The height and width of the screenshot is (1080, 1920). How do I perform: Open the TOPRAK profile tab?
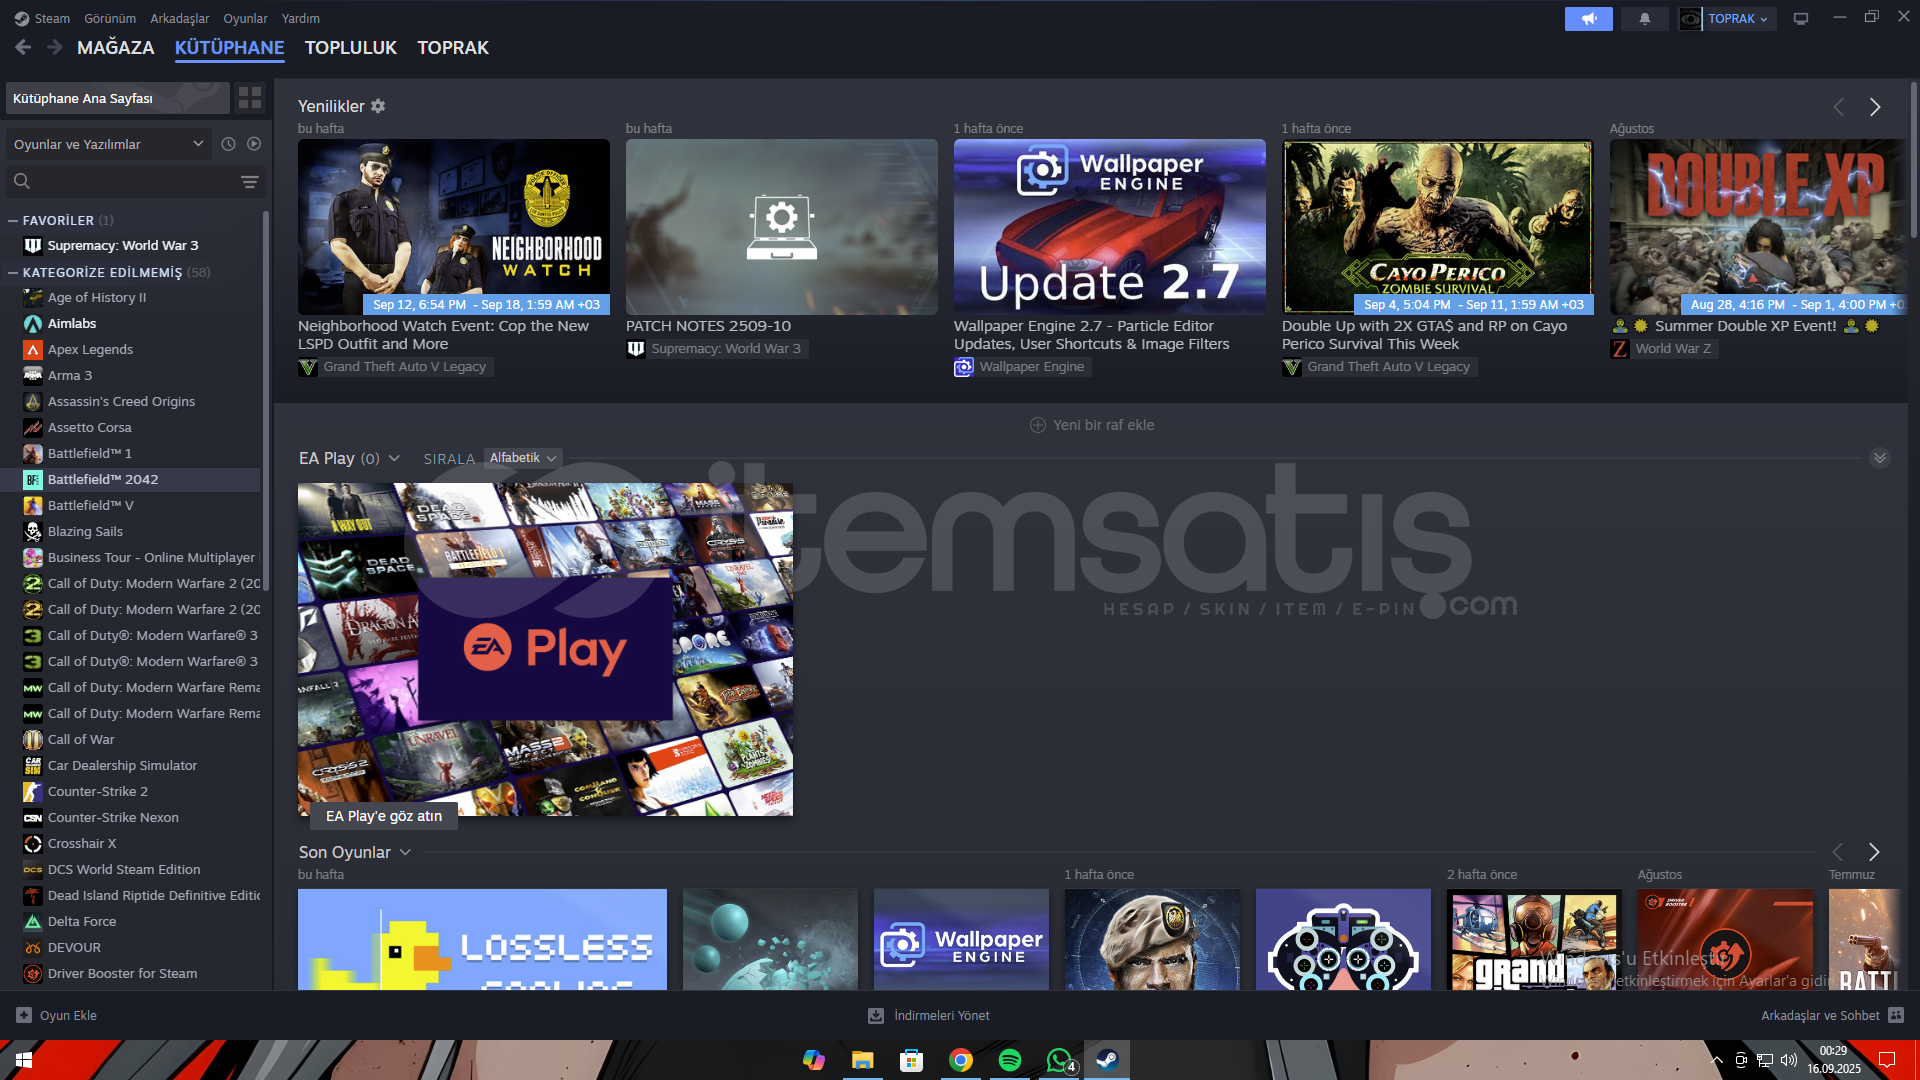pyautogui.click(x=453, y=47)
